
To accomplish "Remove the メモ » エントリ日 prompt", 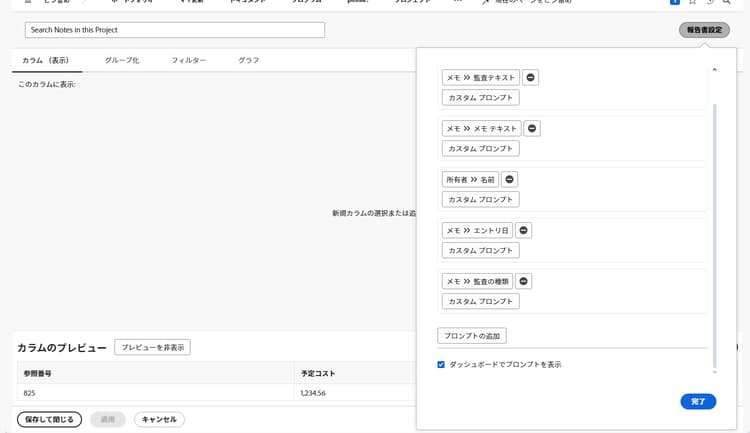I will [x=523, y=230].
